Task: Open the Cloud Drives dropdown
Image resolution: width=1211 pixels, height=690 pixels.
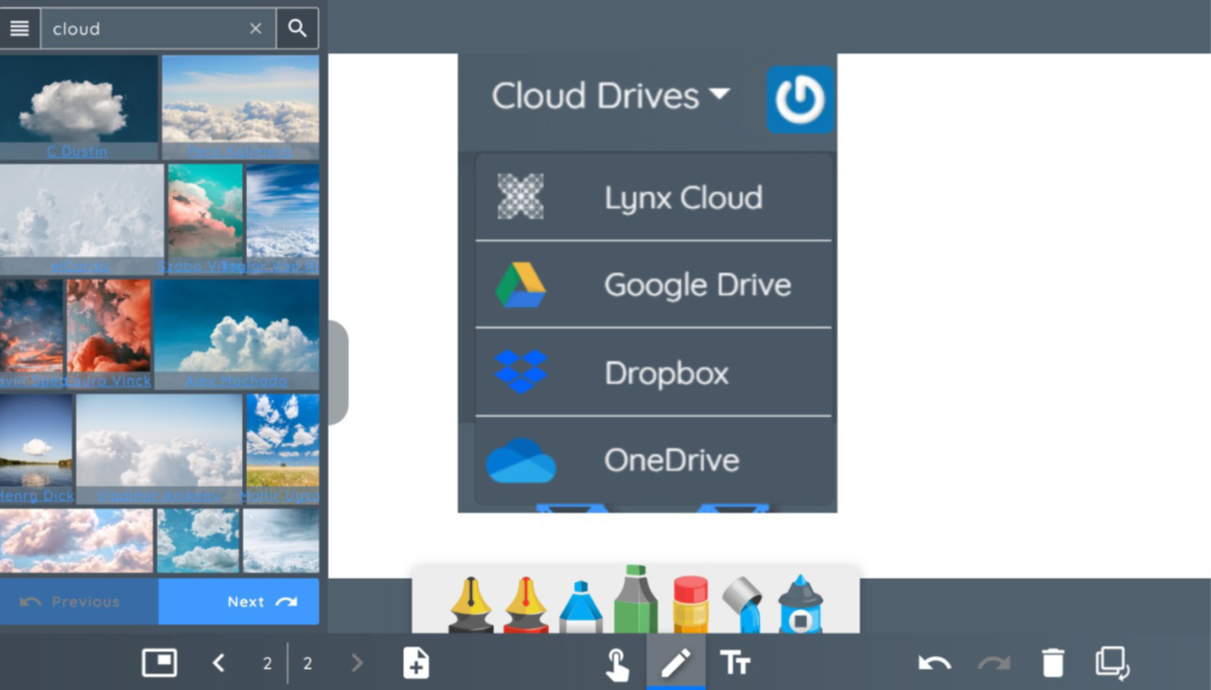Action: coord(610,96)
